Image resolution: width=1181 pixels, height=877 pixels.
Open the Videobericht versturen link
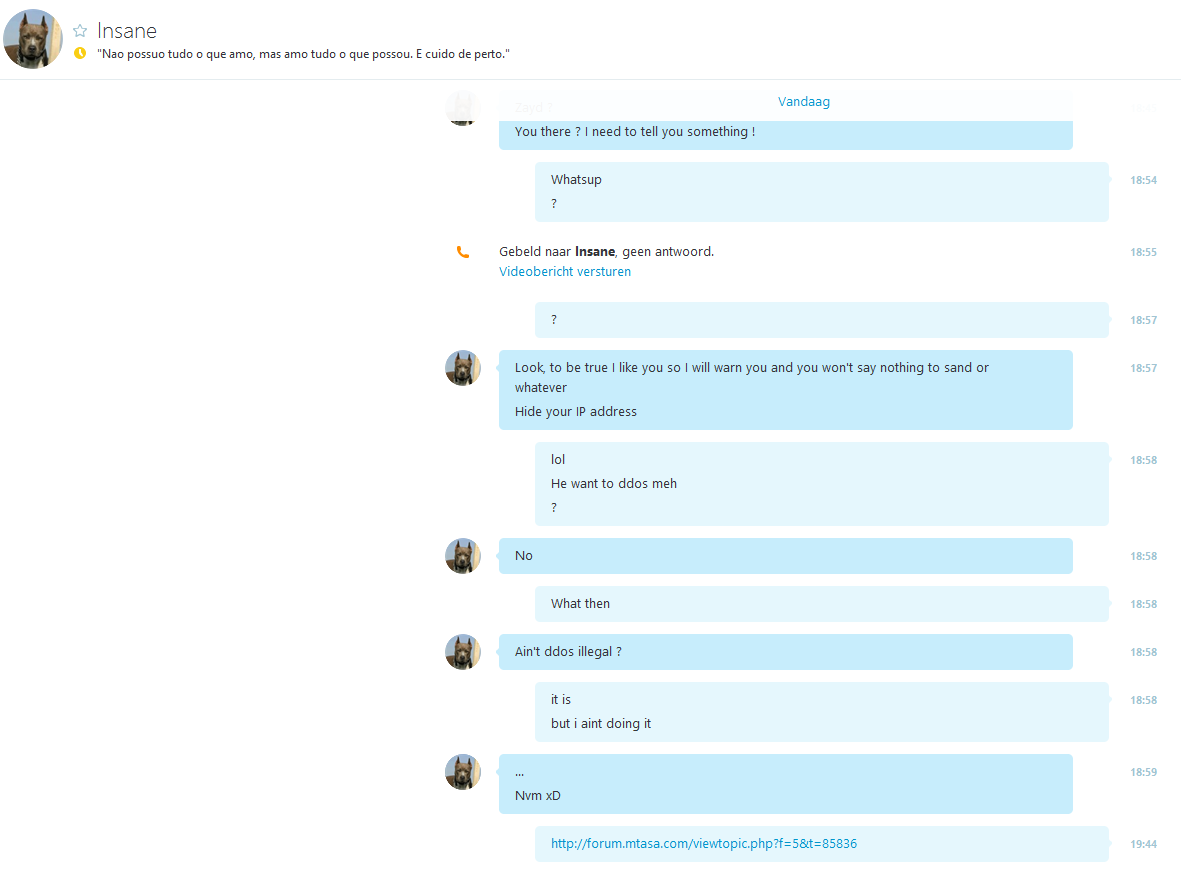pyautogui.click(x=565, y=271)
